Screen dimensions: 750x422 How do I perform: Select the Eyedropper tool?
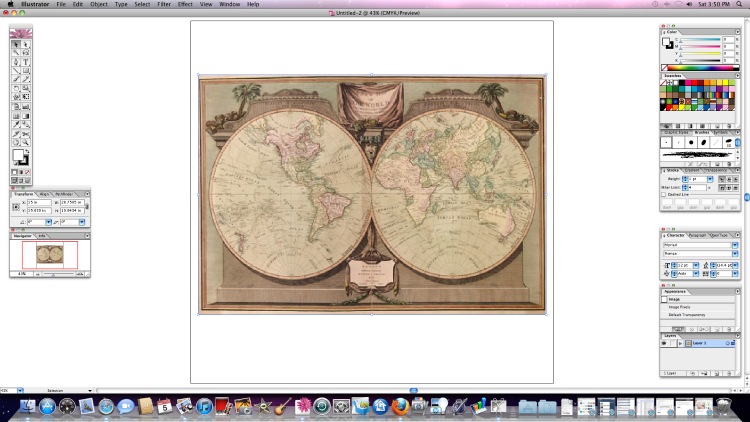(x=16, y=124)
